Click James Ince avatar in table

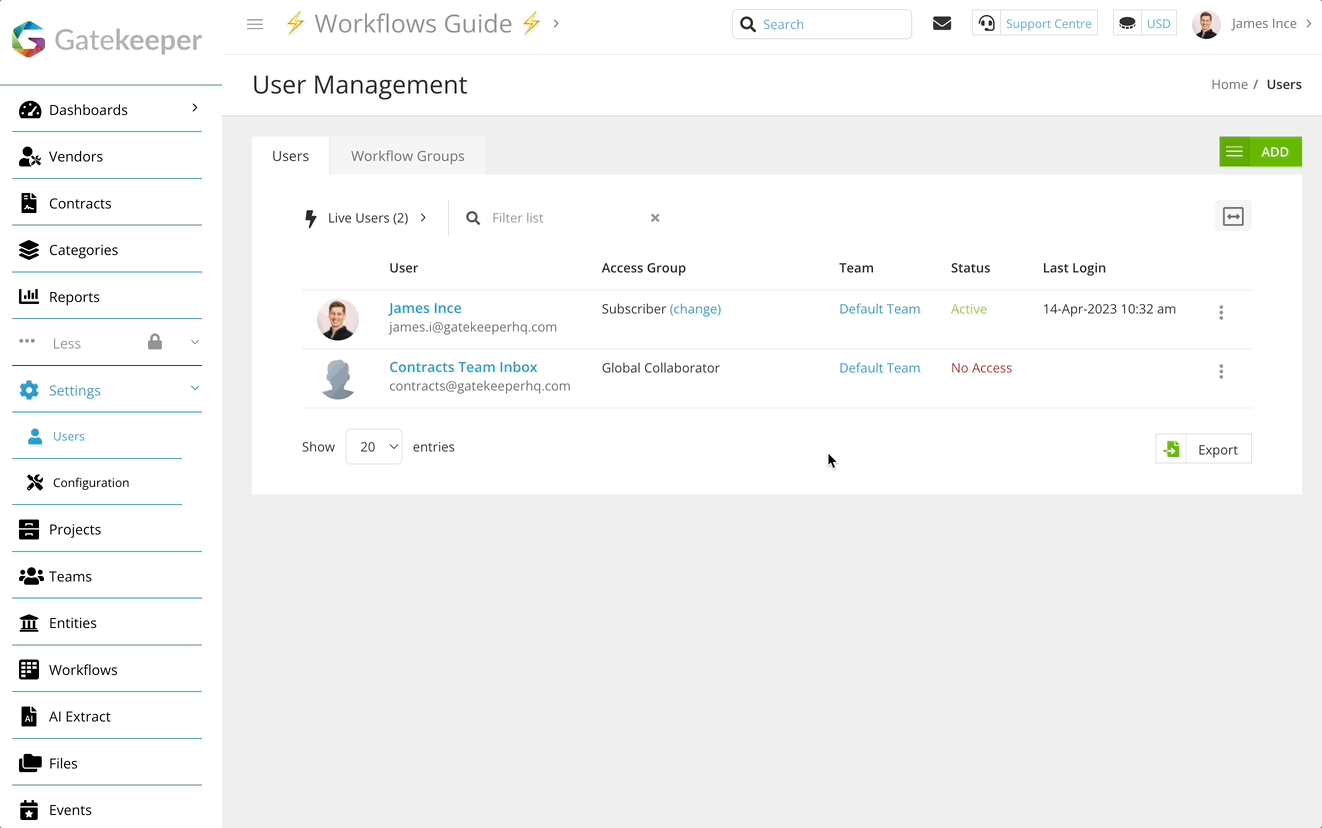click(x=338, y=320)
